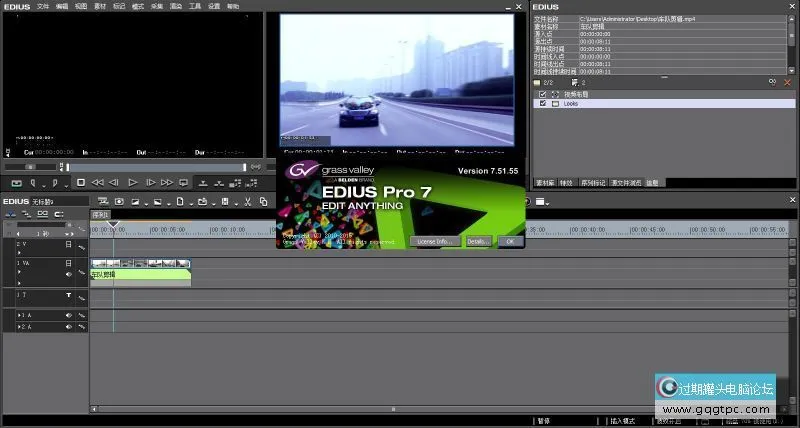800x428 pixels.
Task: Click the red delete X in information panel
Action: pos(787,82)
